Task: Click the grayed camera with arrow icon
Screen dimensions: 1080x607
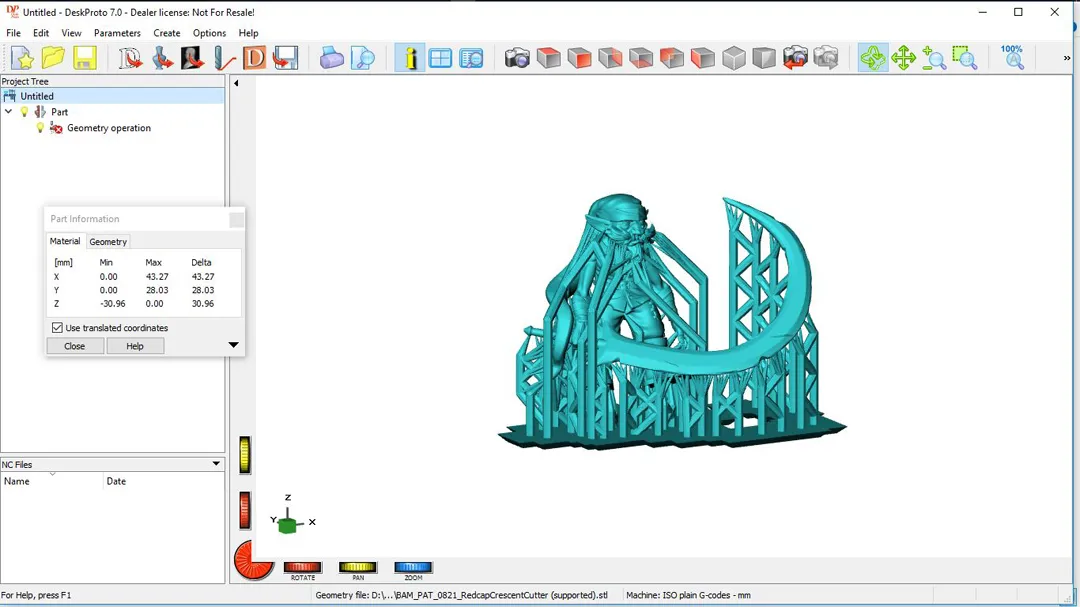Action: 826,58
